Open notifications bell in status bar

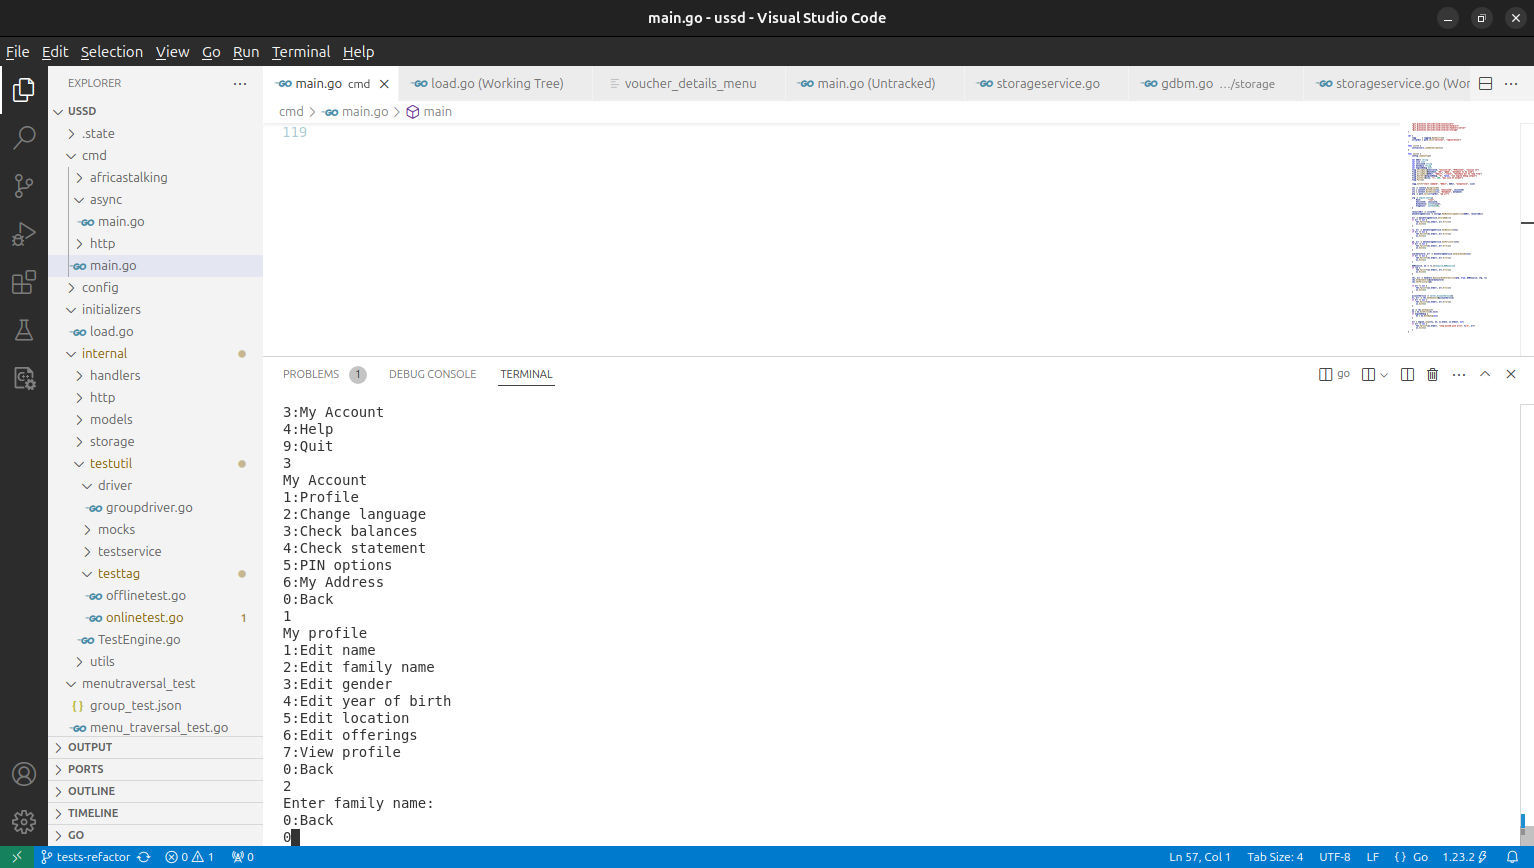[1512, 857]
